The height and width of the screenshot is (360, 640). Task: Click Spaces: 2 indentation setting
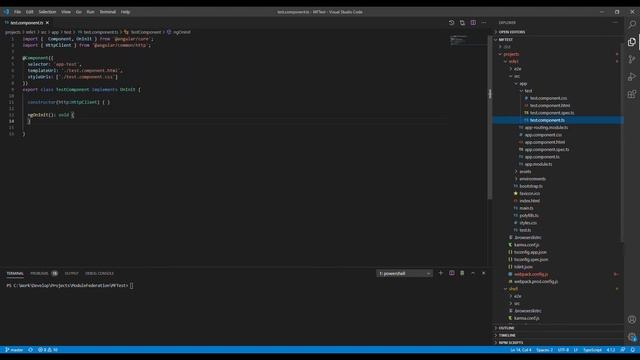(x=544, y=350)
